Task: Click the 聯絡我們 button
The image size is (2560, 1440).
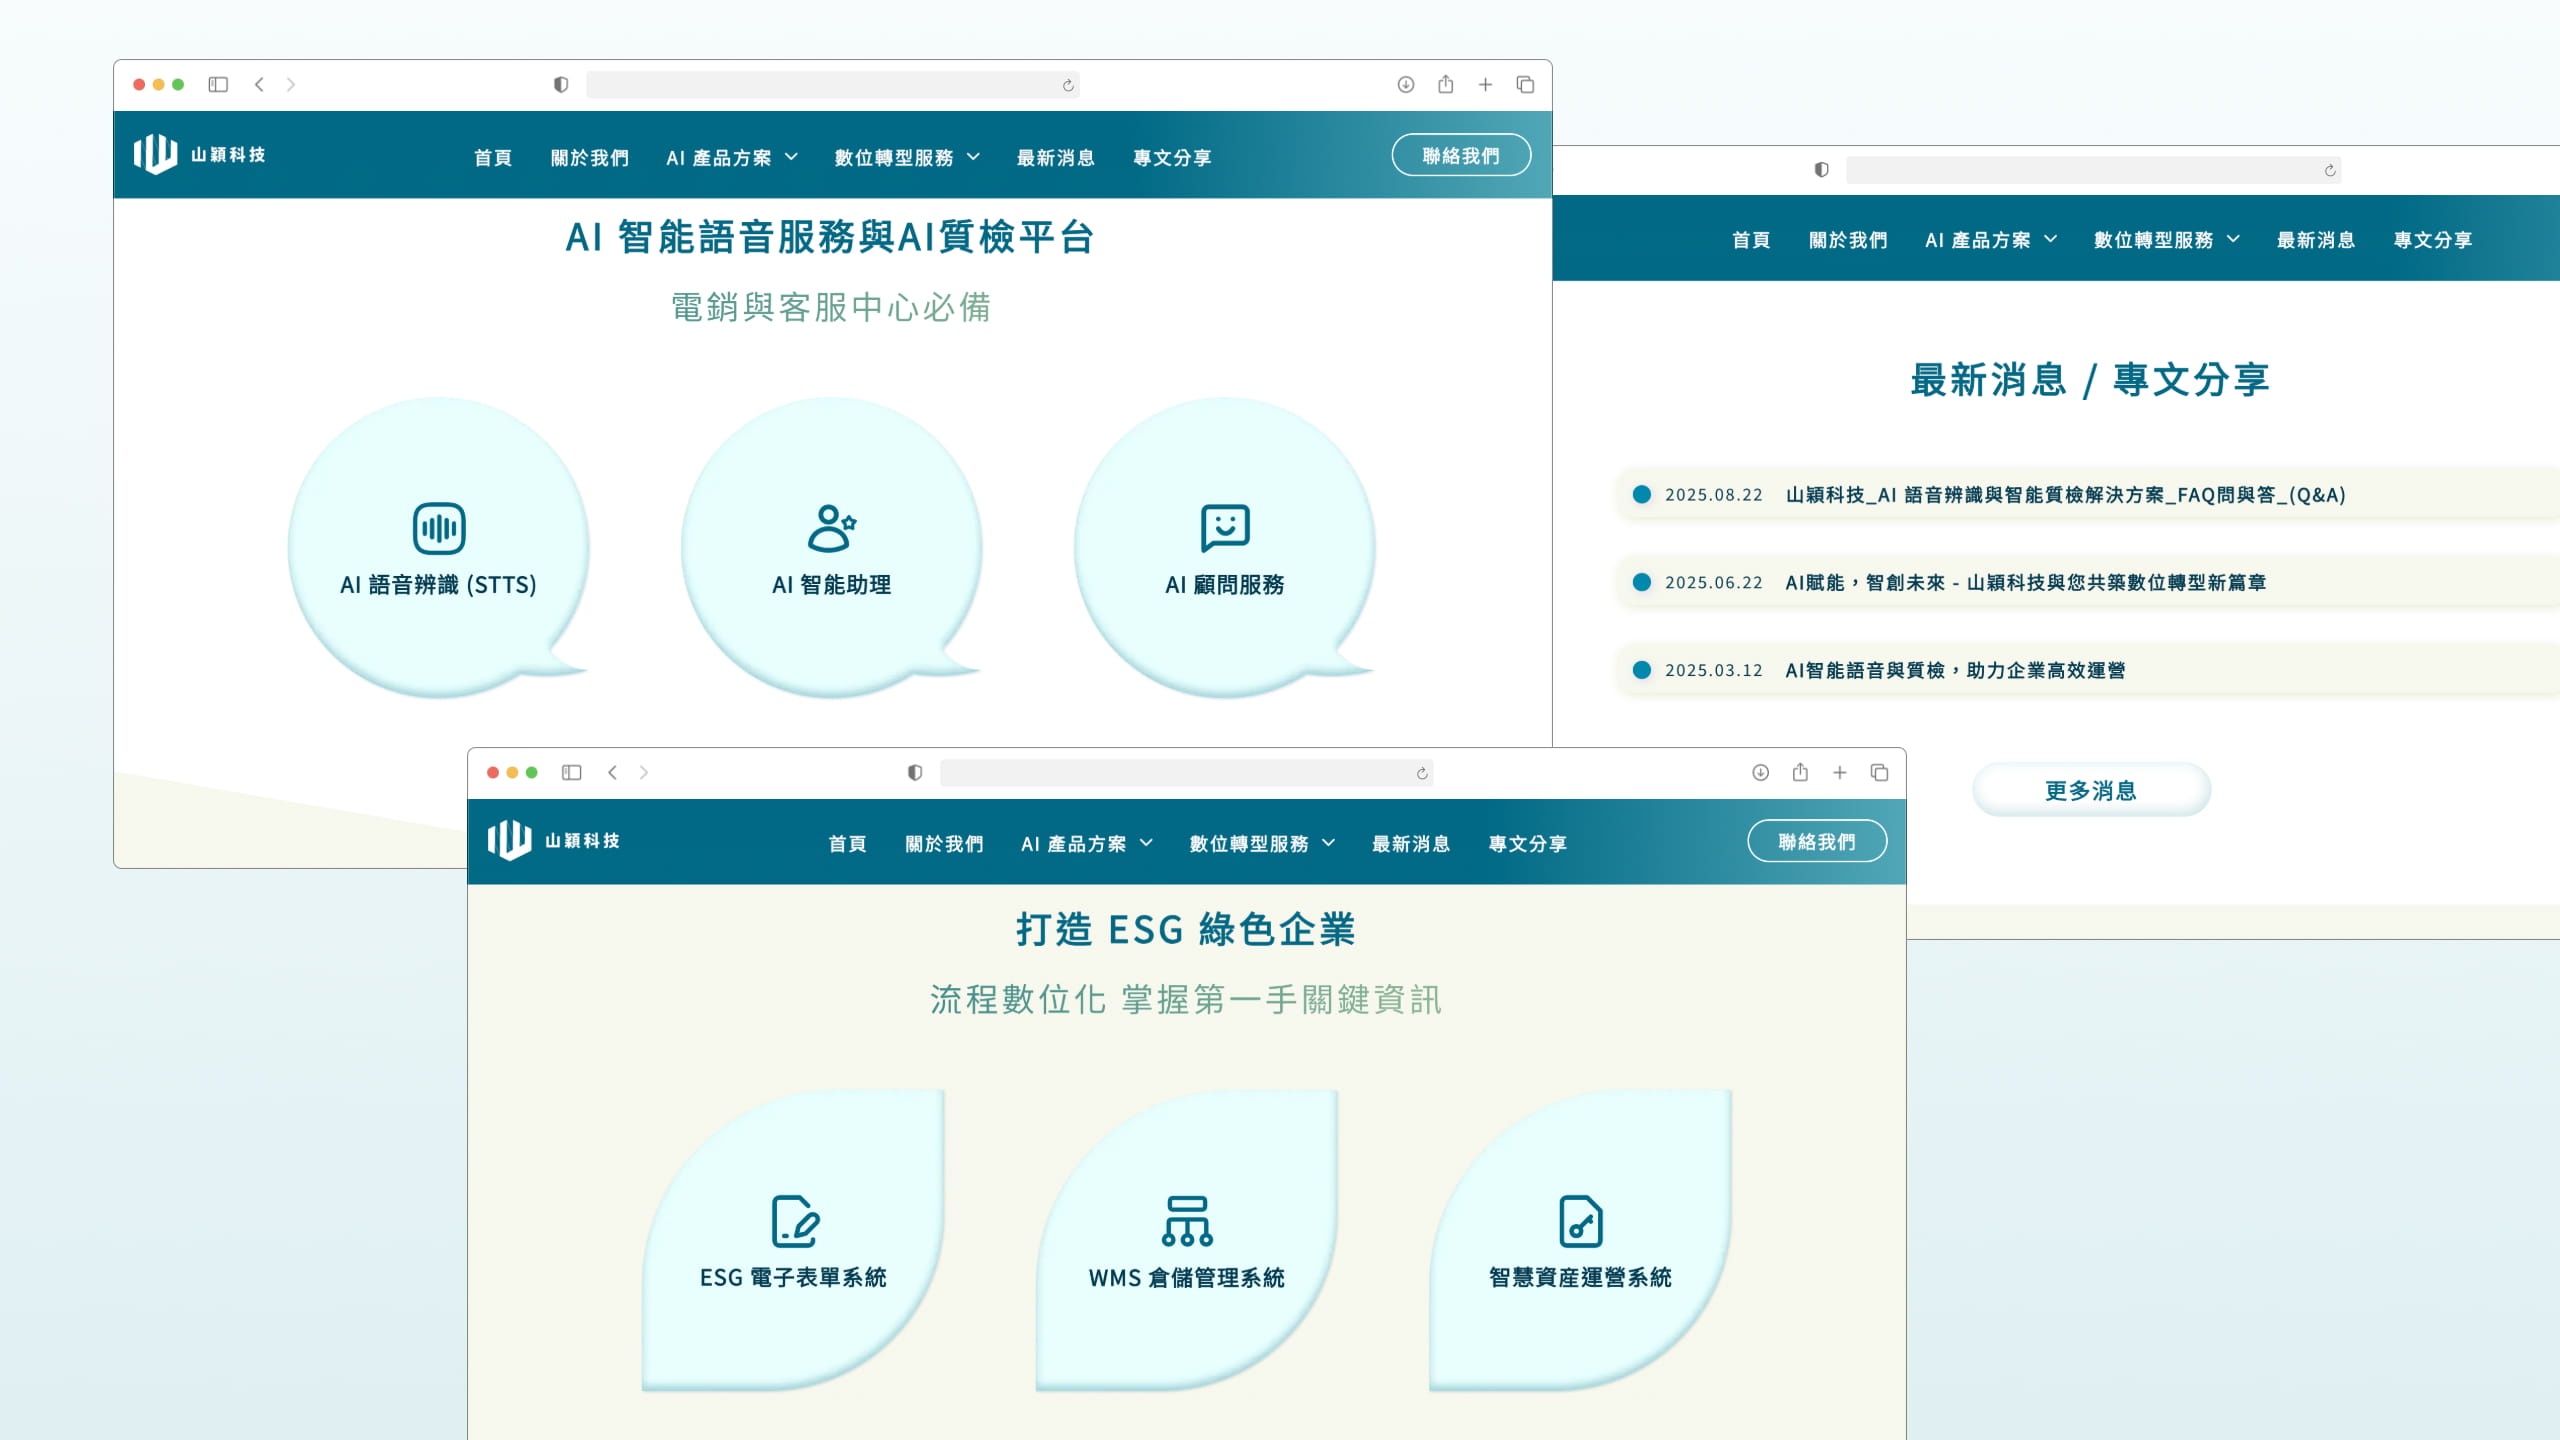Action: coord(1460,155)
